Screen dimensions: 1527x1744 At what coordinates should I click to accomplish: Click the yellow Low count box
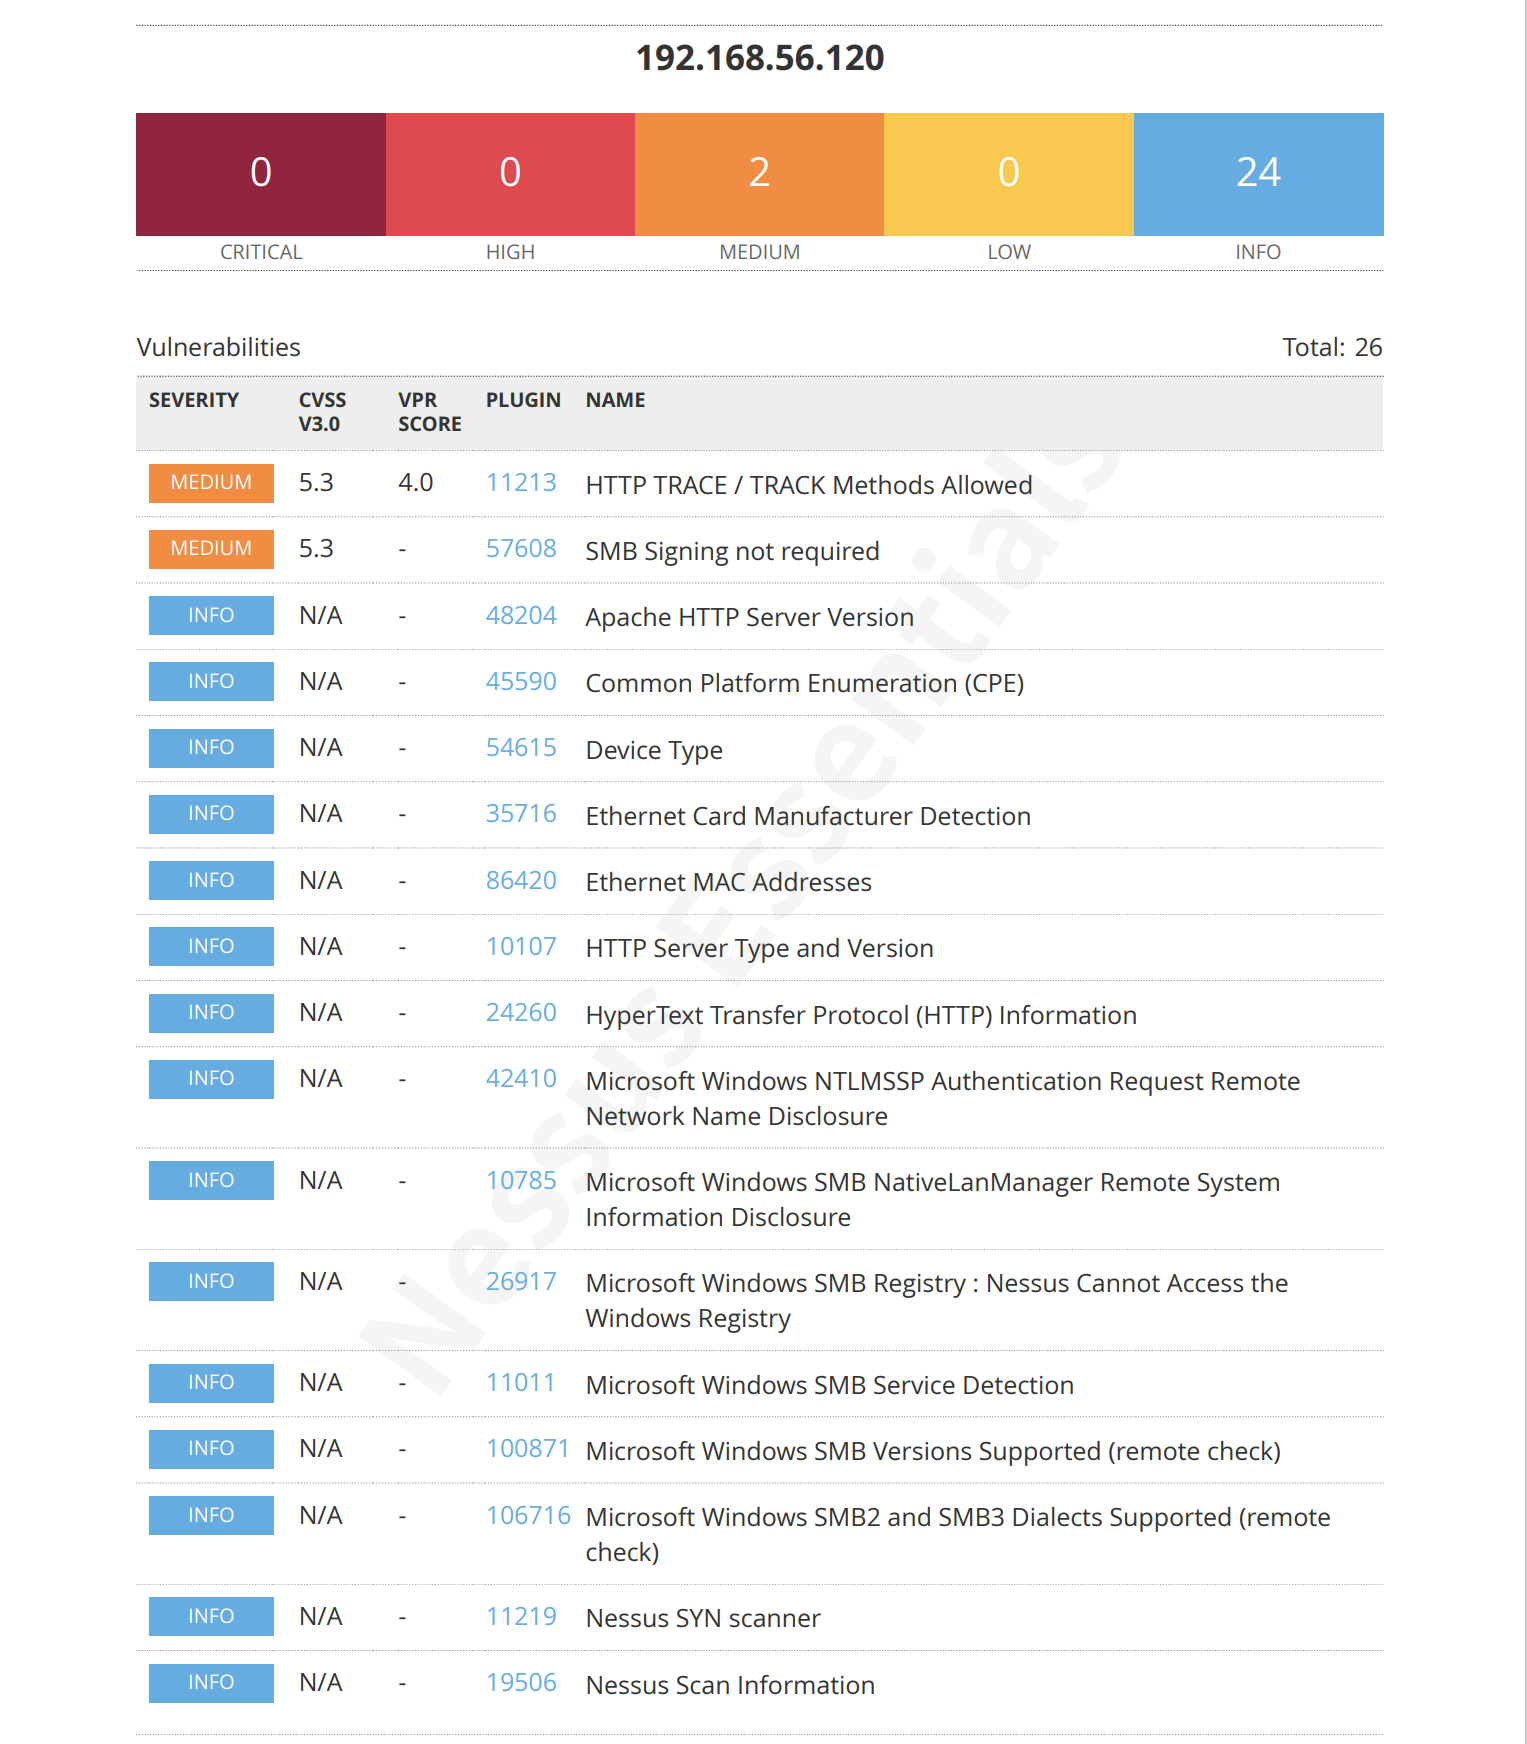tap(1009, 174)
